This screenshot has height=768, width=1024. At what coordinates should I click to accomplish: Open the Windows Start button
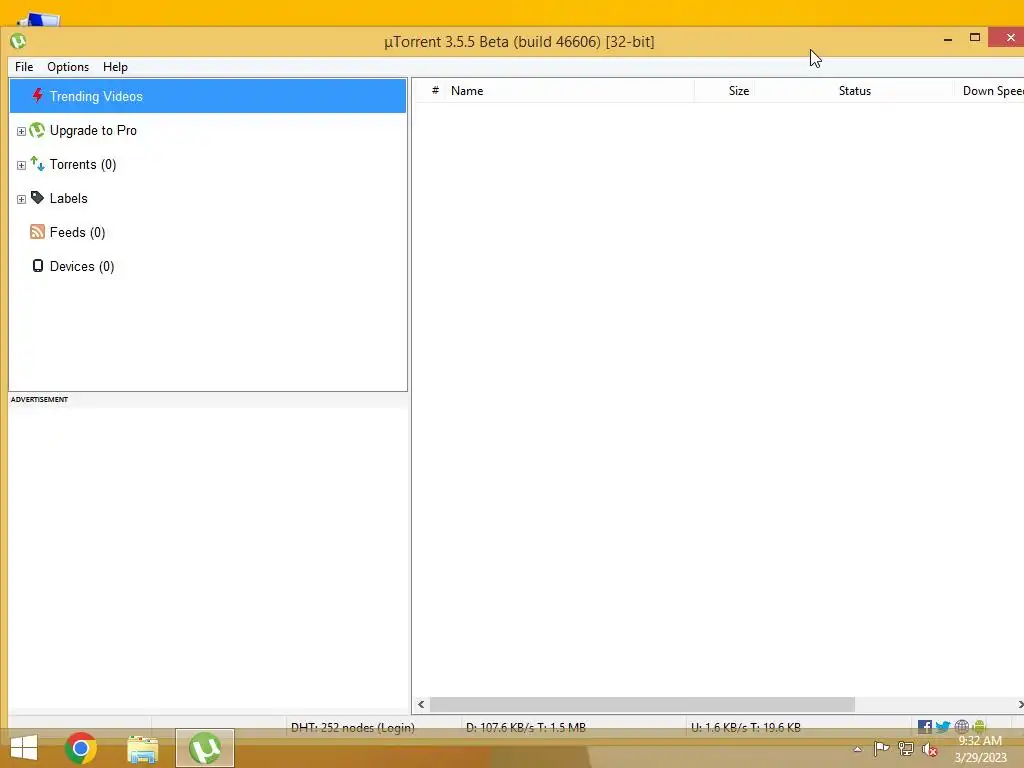(x=24, y=748)
